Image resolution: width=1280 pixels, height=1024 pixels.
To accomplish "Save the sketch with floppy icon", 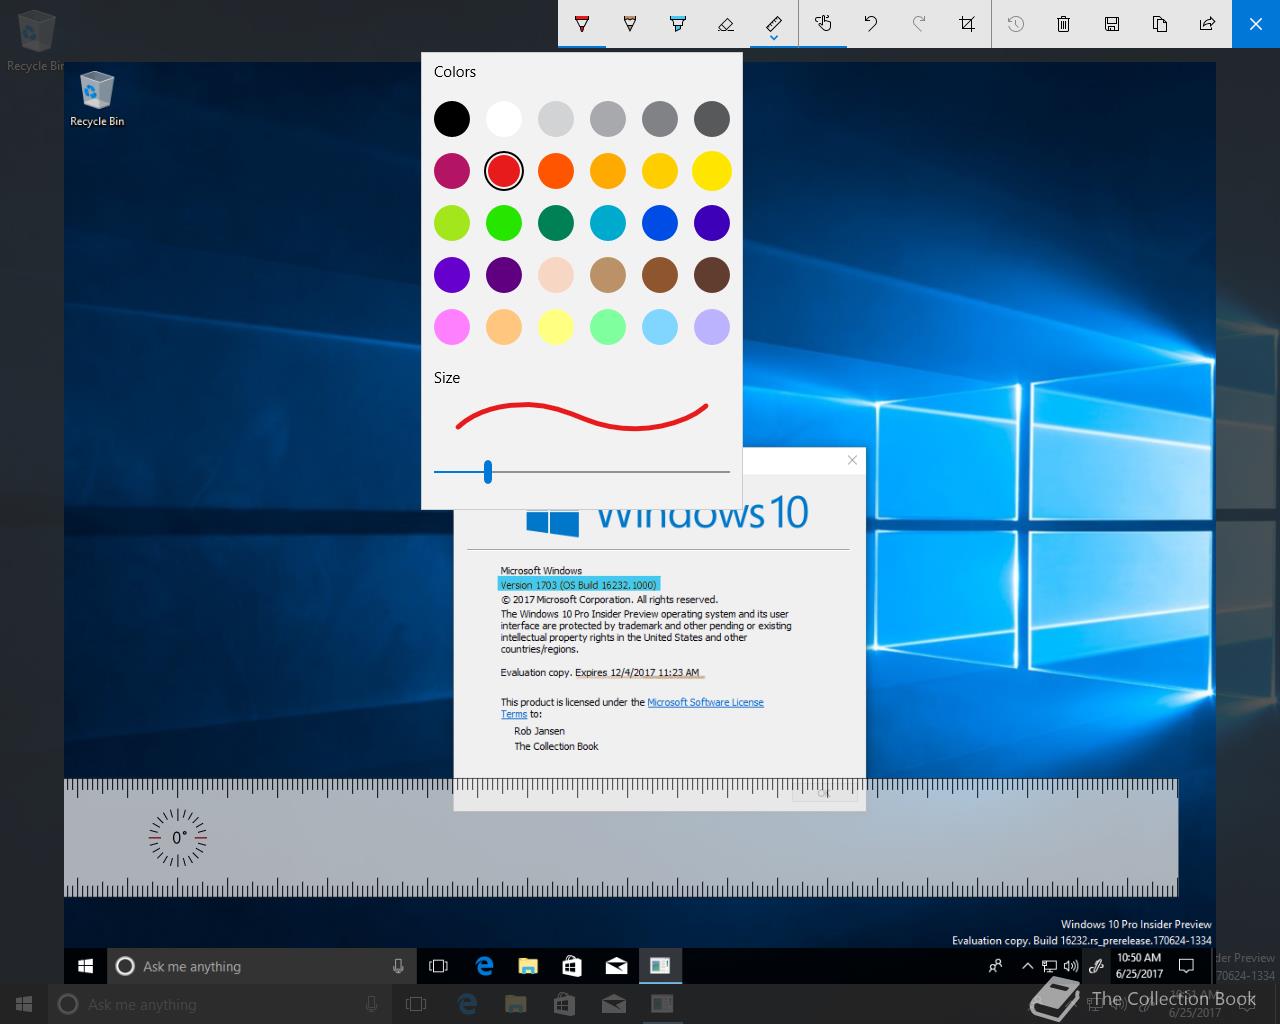I will [1112, 24].
